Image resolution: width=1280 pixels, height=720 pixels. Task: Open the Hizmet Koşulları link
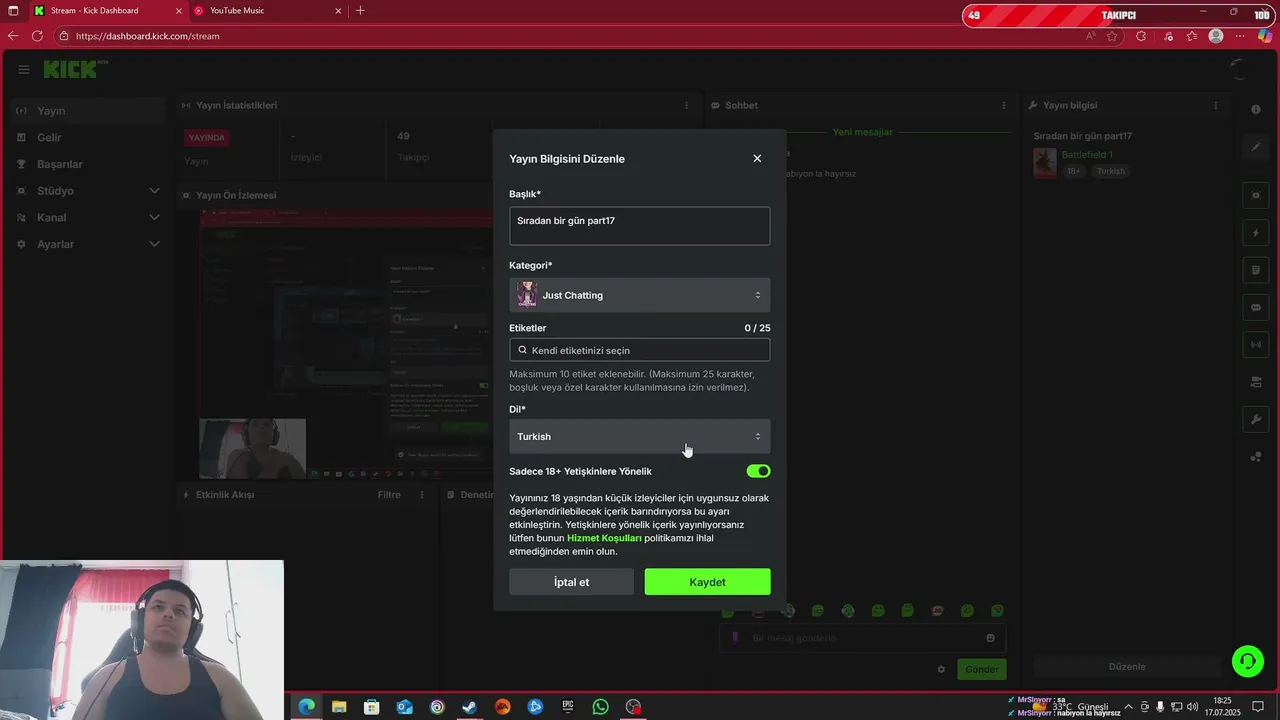coord(604,538)
